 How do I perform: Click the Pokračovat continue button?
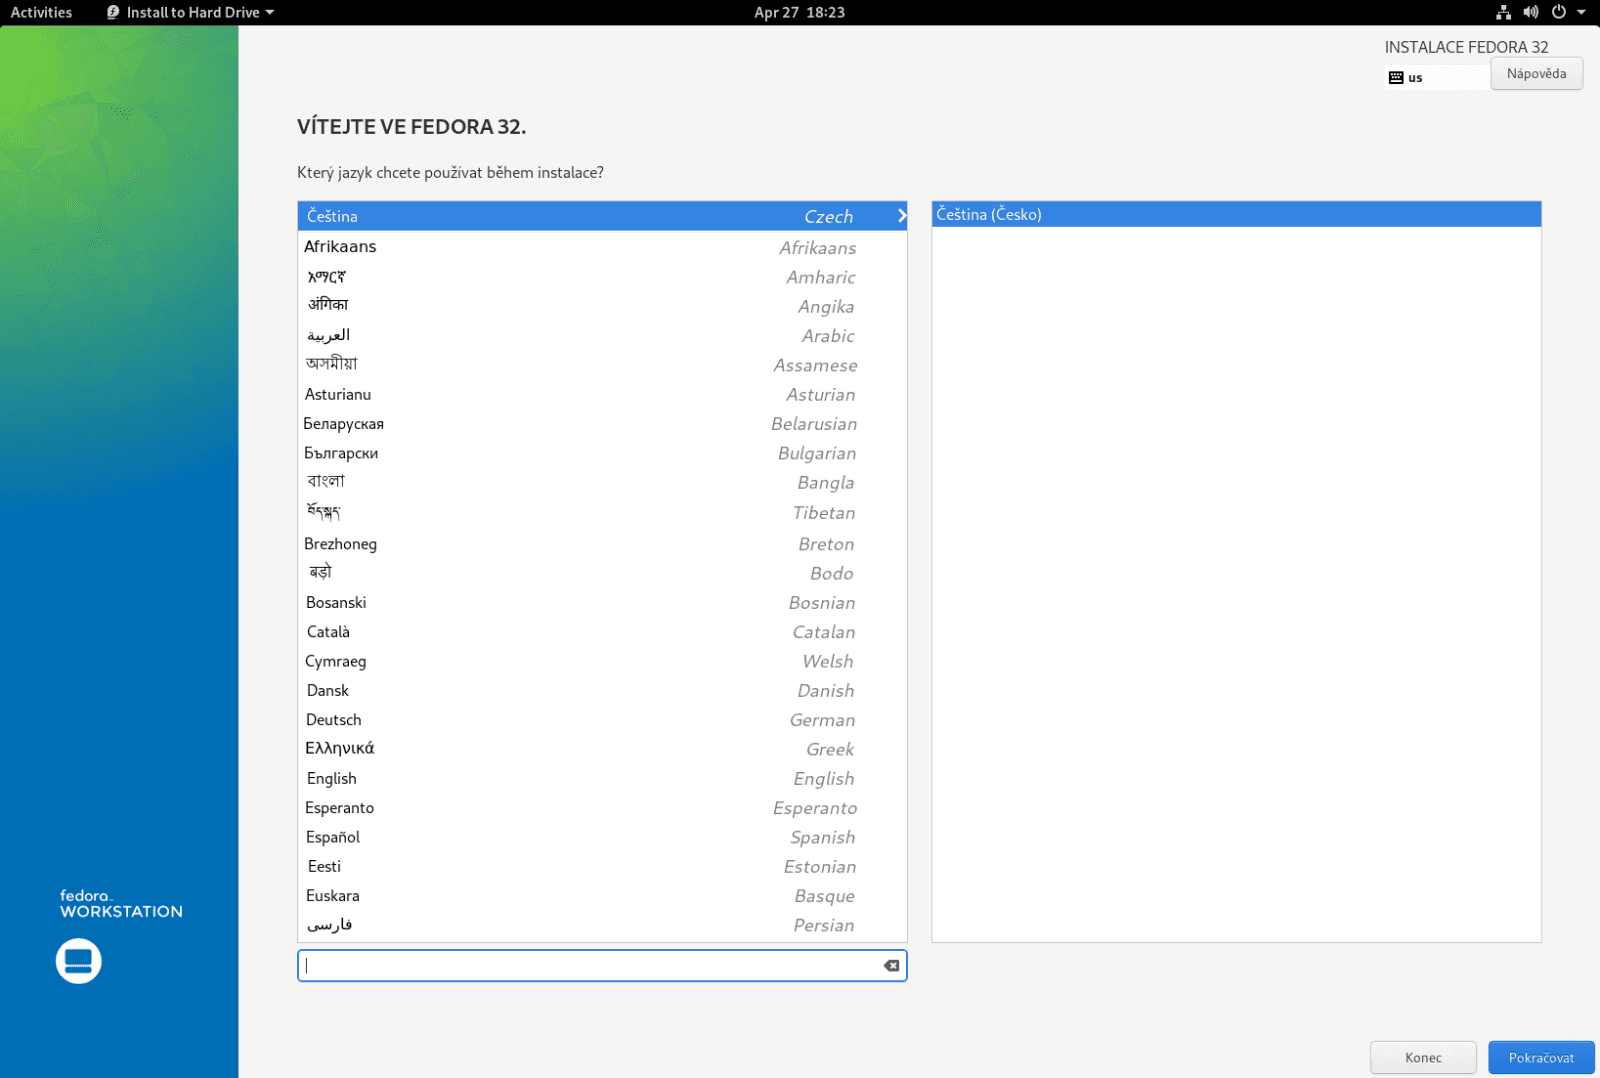(x=1541, y=1057)
